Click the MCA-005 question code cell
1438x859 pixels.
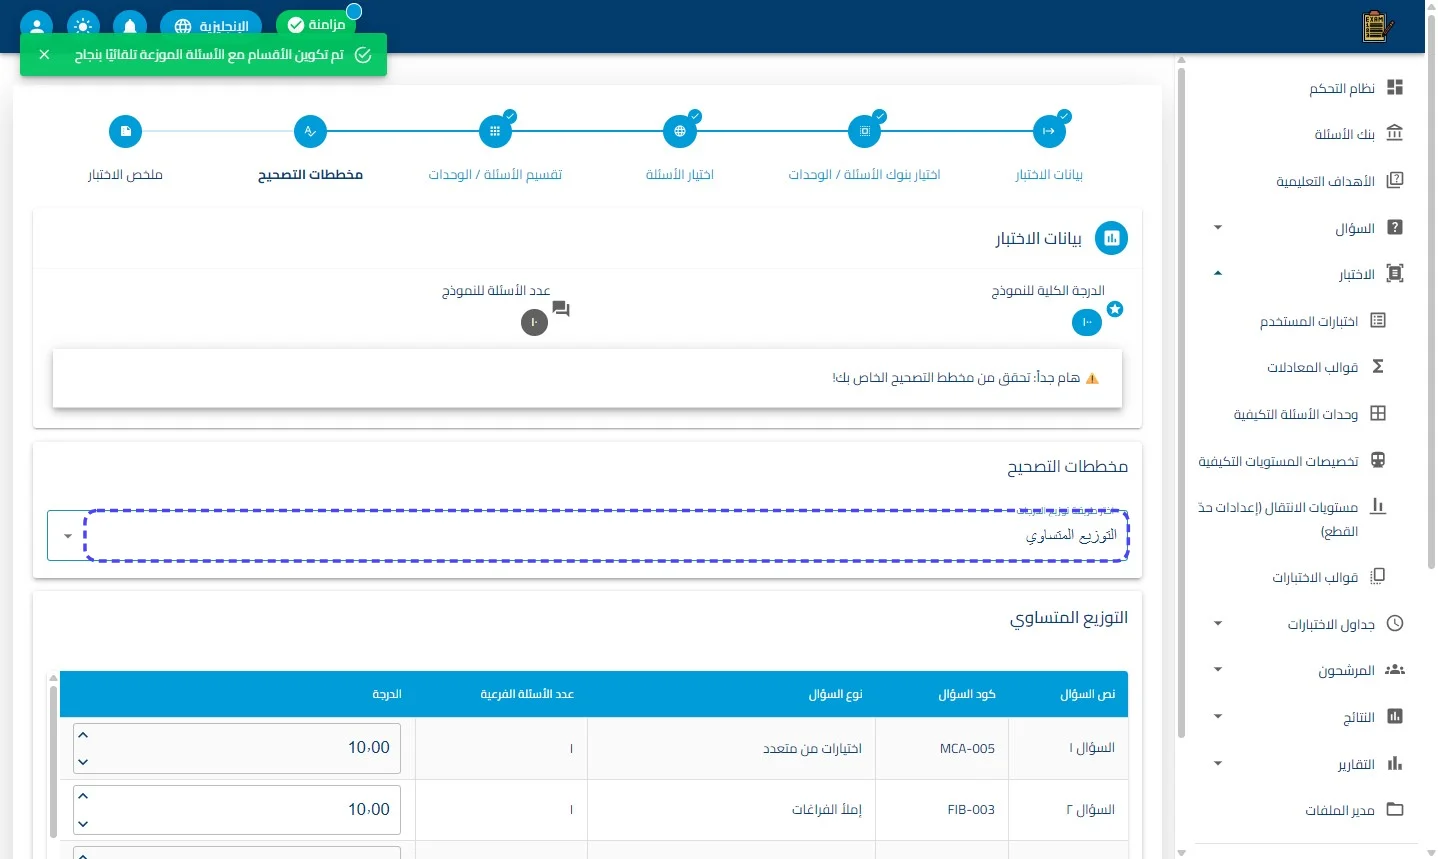942,748
